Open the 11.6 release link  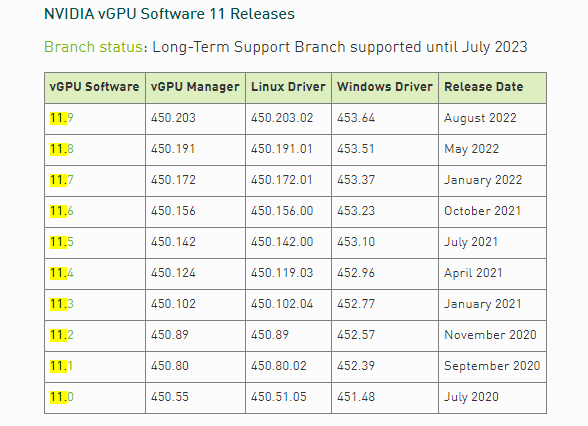(62, 211)
